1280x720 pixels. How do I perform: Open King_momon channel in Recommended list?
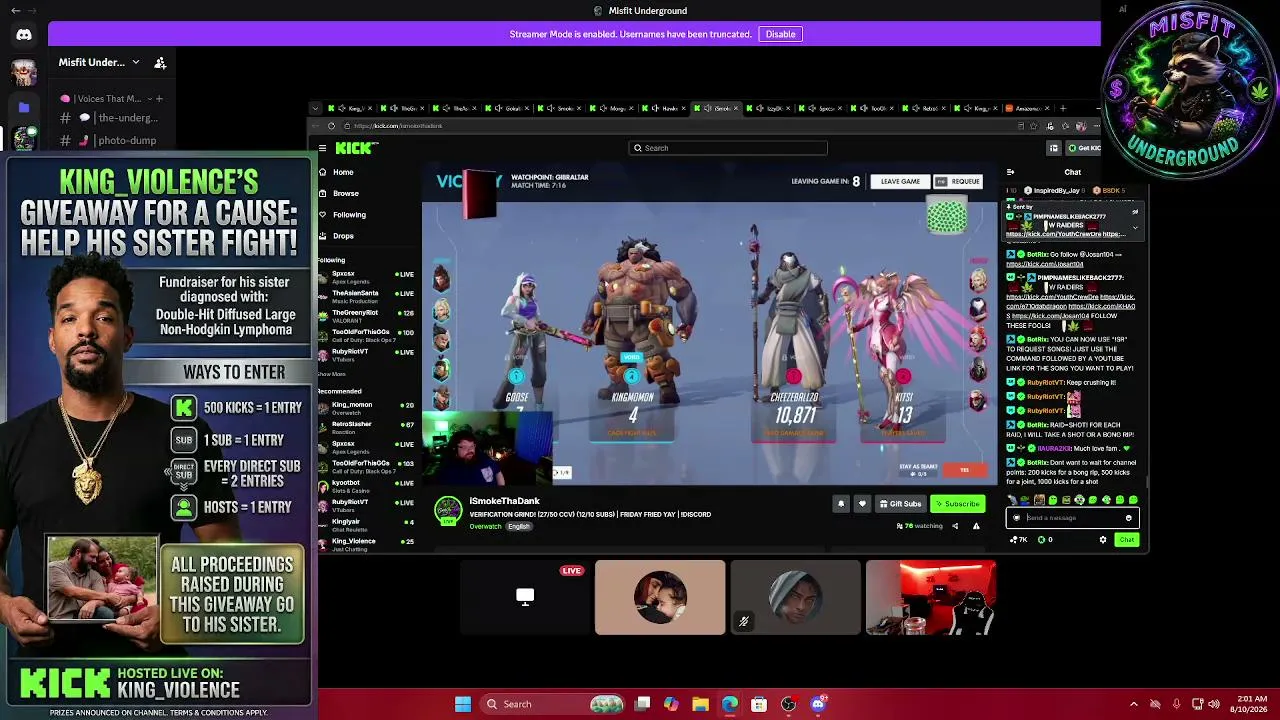click(x=366, y=407)
